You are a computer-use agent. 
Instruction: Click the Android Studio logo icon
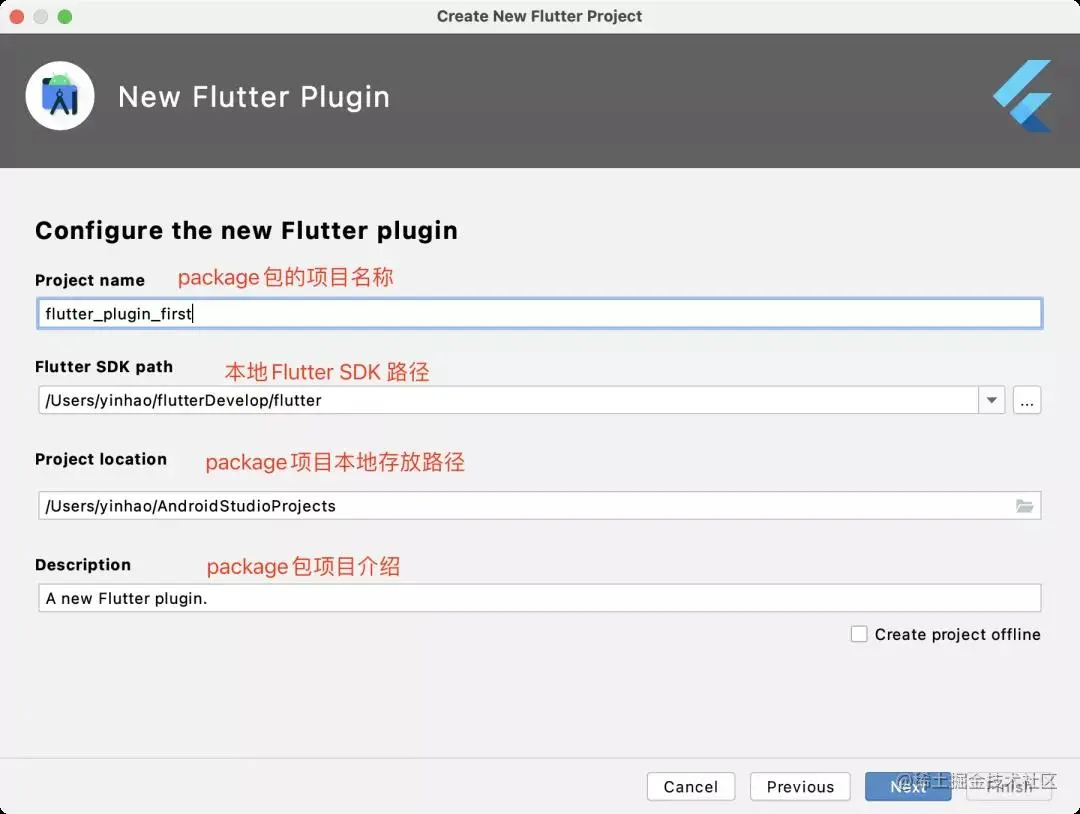(60, 96)
